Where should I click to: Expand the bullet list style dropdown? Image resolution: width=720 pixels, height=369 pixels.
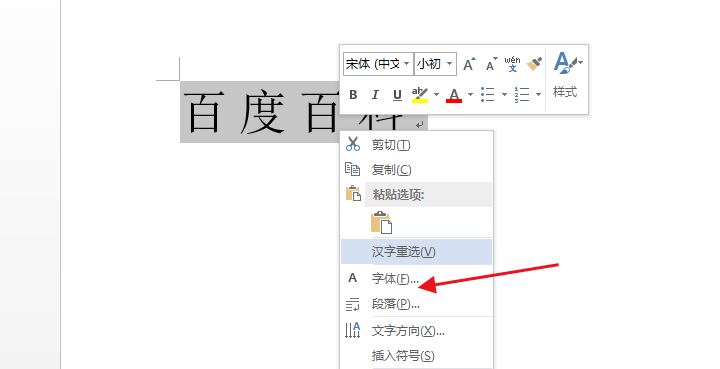(504, 95)
